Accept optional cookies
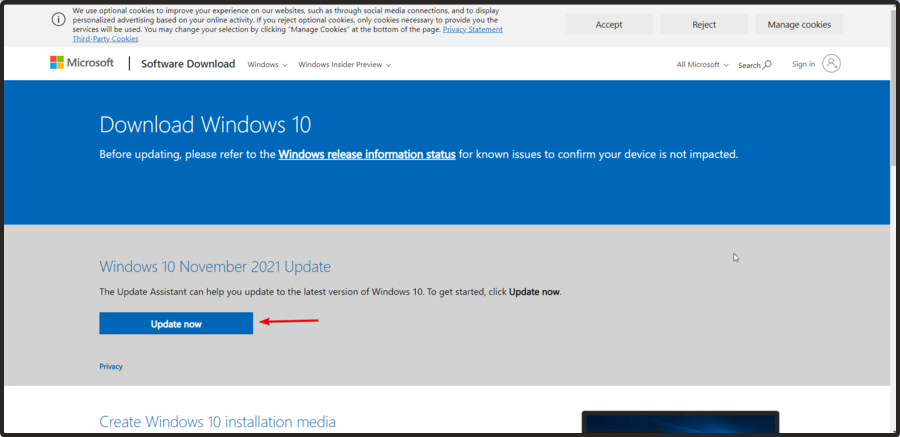 pyautogui.click(x=609, y=24)
